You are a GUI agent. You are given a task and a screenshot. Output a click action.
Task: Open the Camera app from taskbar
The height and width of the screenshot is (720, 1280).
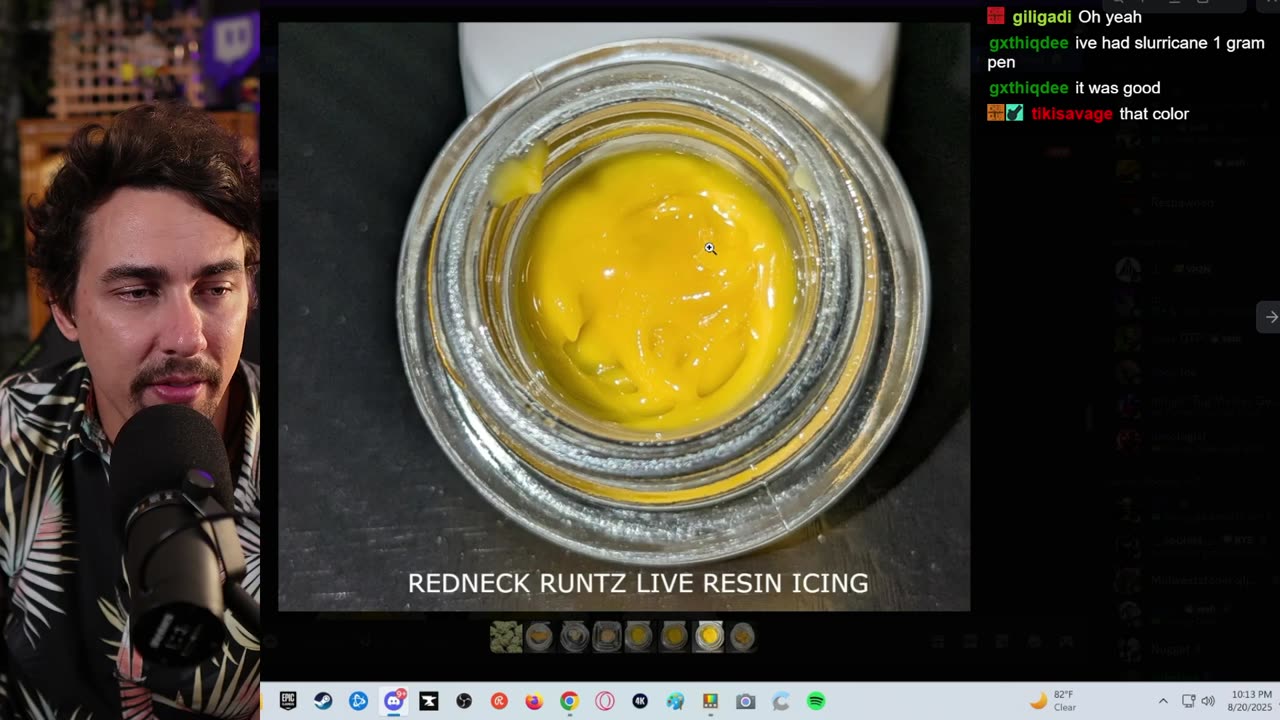coord(745,701)
